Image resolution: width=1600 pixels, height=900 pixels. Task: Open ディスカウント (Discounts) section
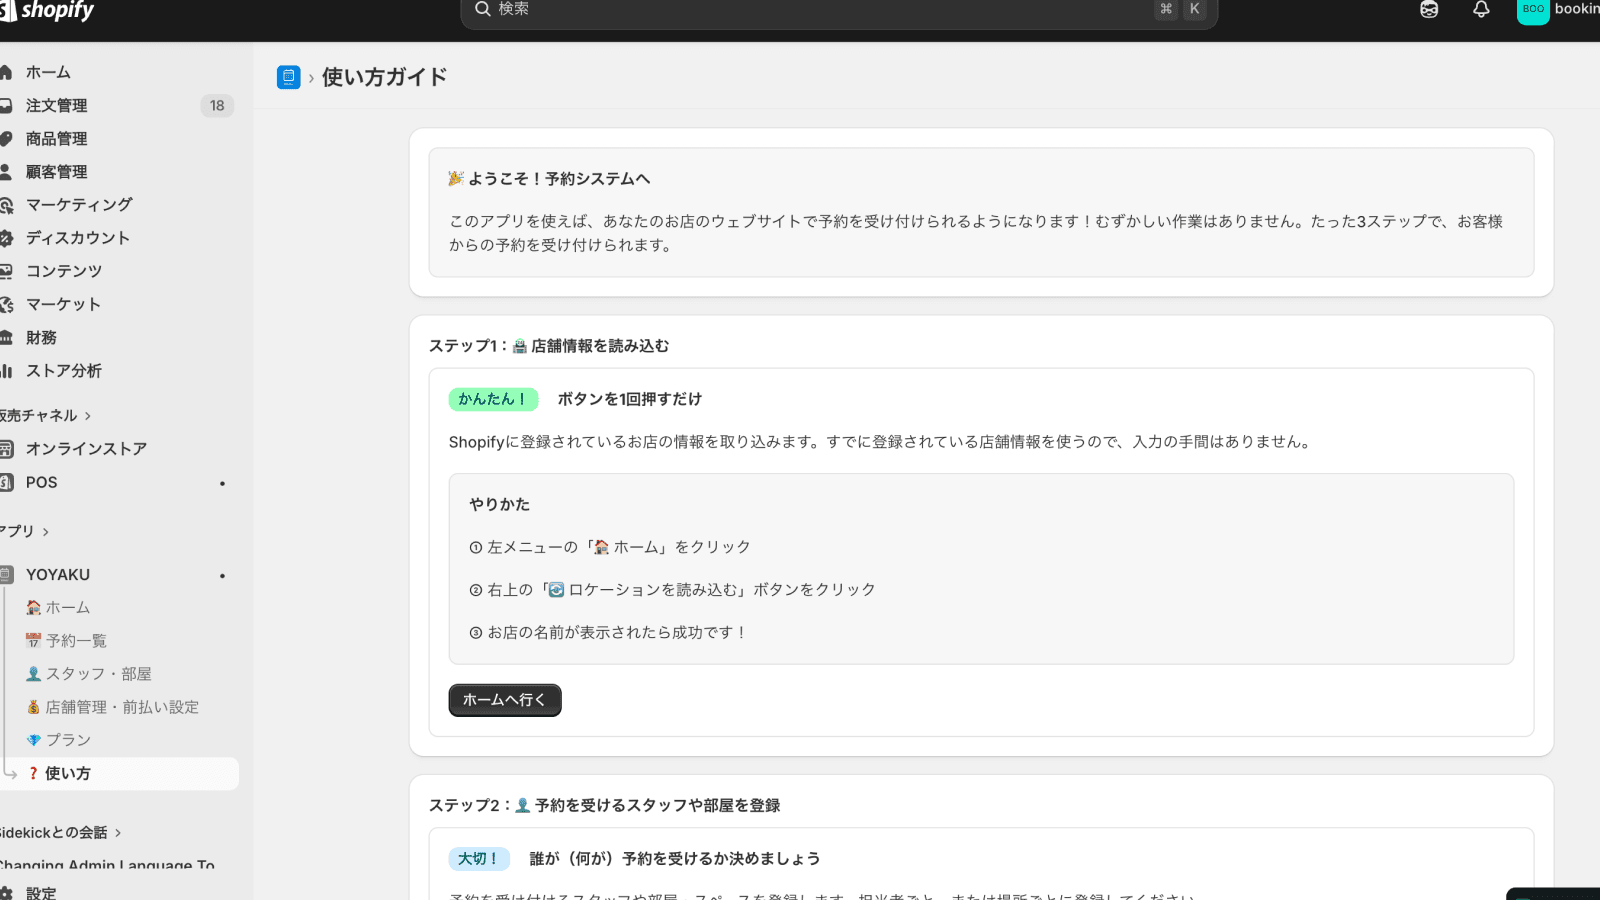coord(77,238)
